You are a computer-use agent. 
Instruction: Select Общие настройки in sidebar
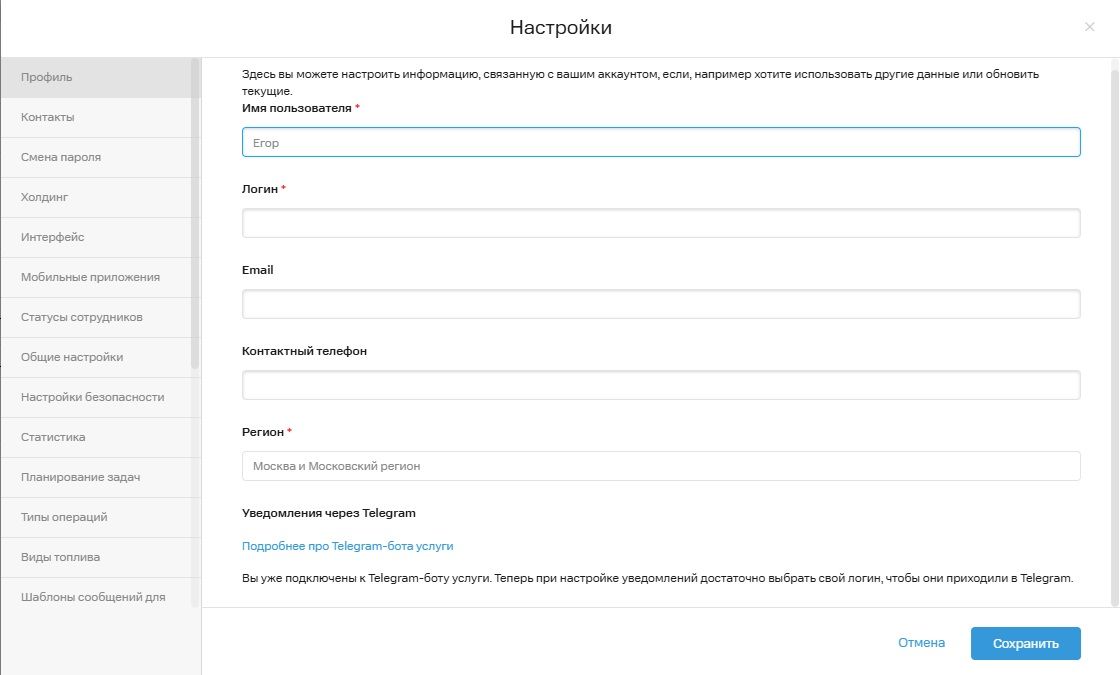[x=72, y=357]
